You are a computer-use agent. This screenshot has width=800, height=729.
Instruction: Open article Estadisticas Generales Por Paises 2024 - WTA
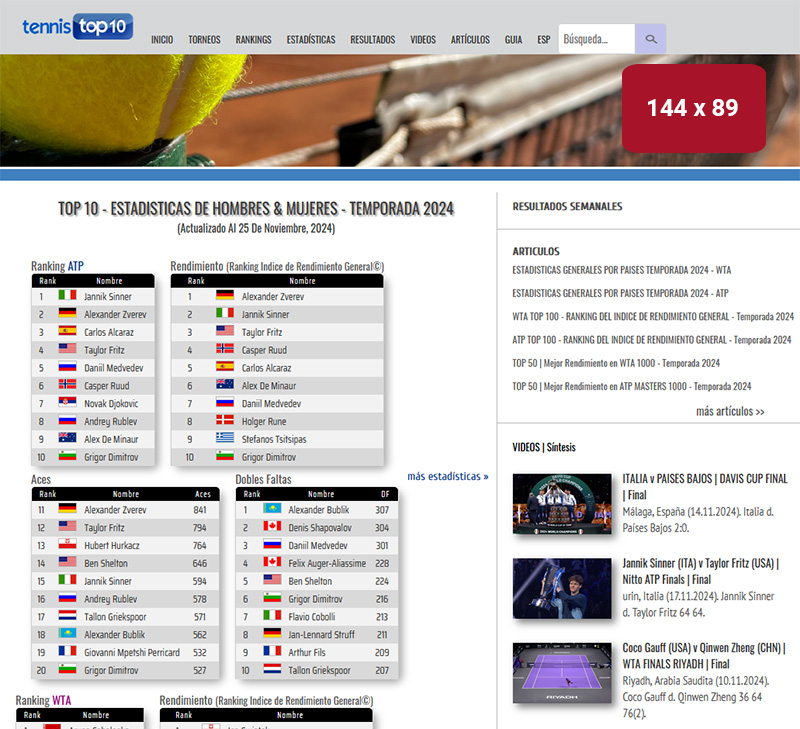tap(621, 270)
